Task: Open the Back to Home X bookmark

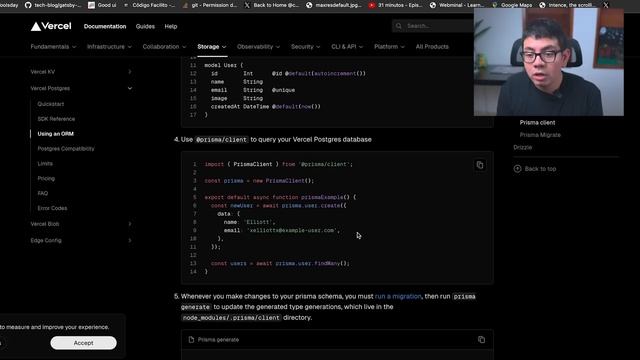Action: [271, 5]
